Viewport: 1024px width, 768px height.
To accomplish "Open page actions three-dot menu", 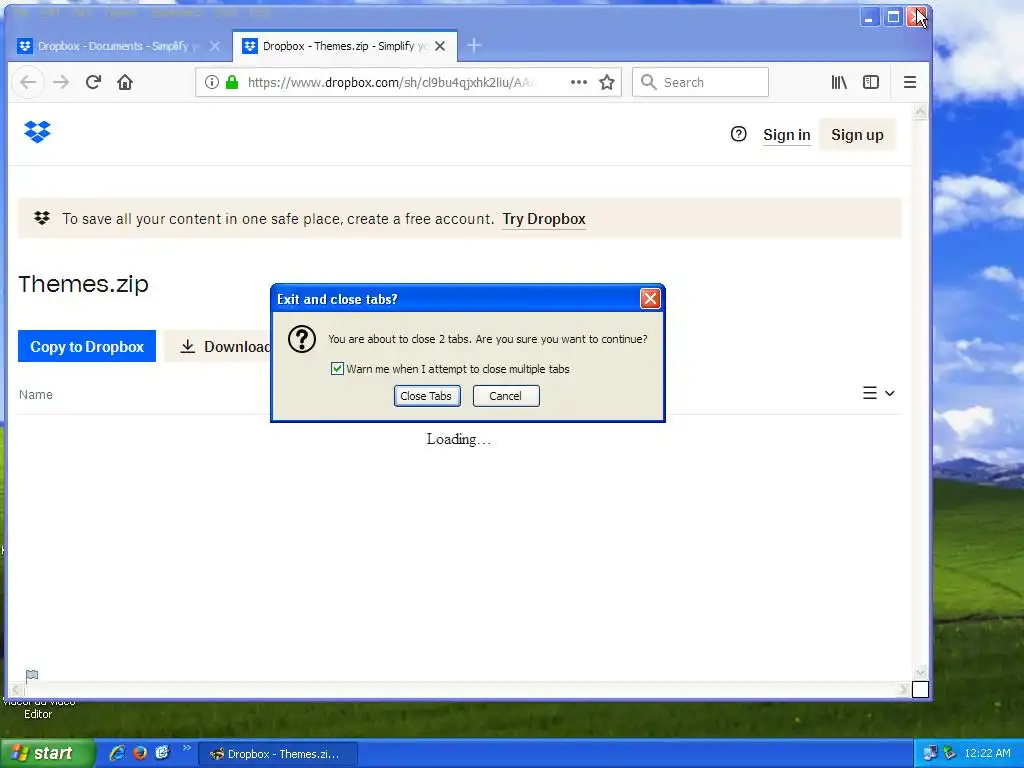I will coord(579,82).
